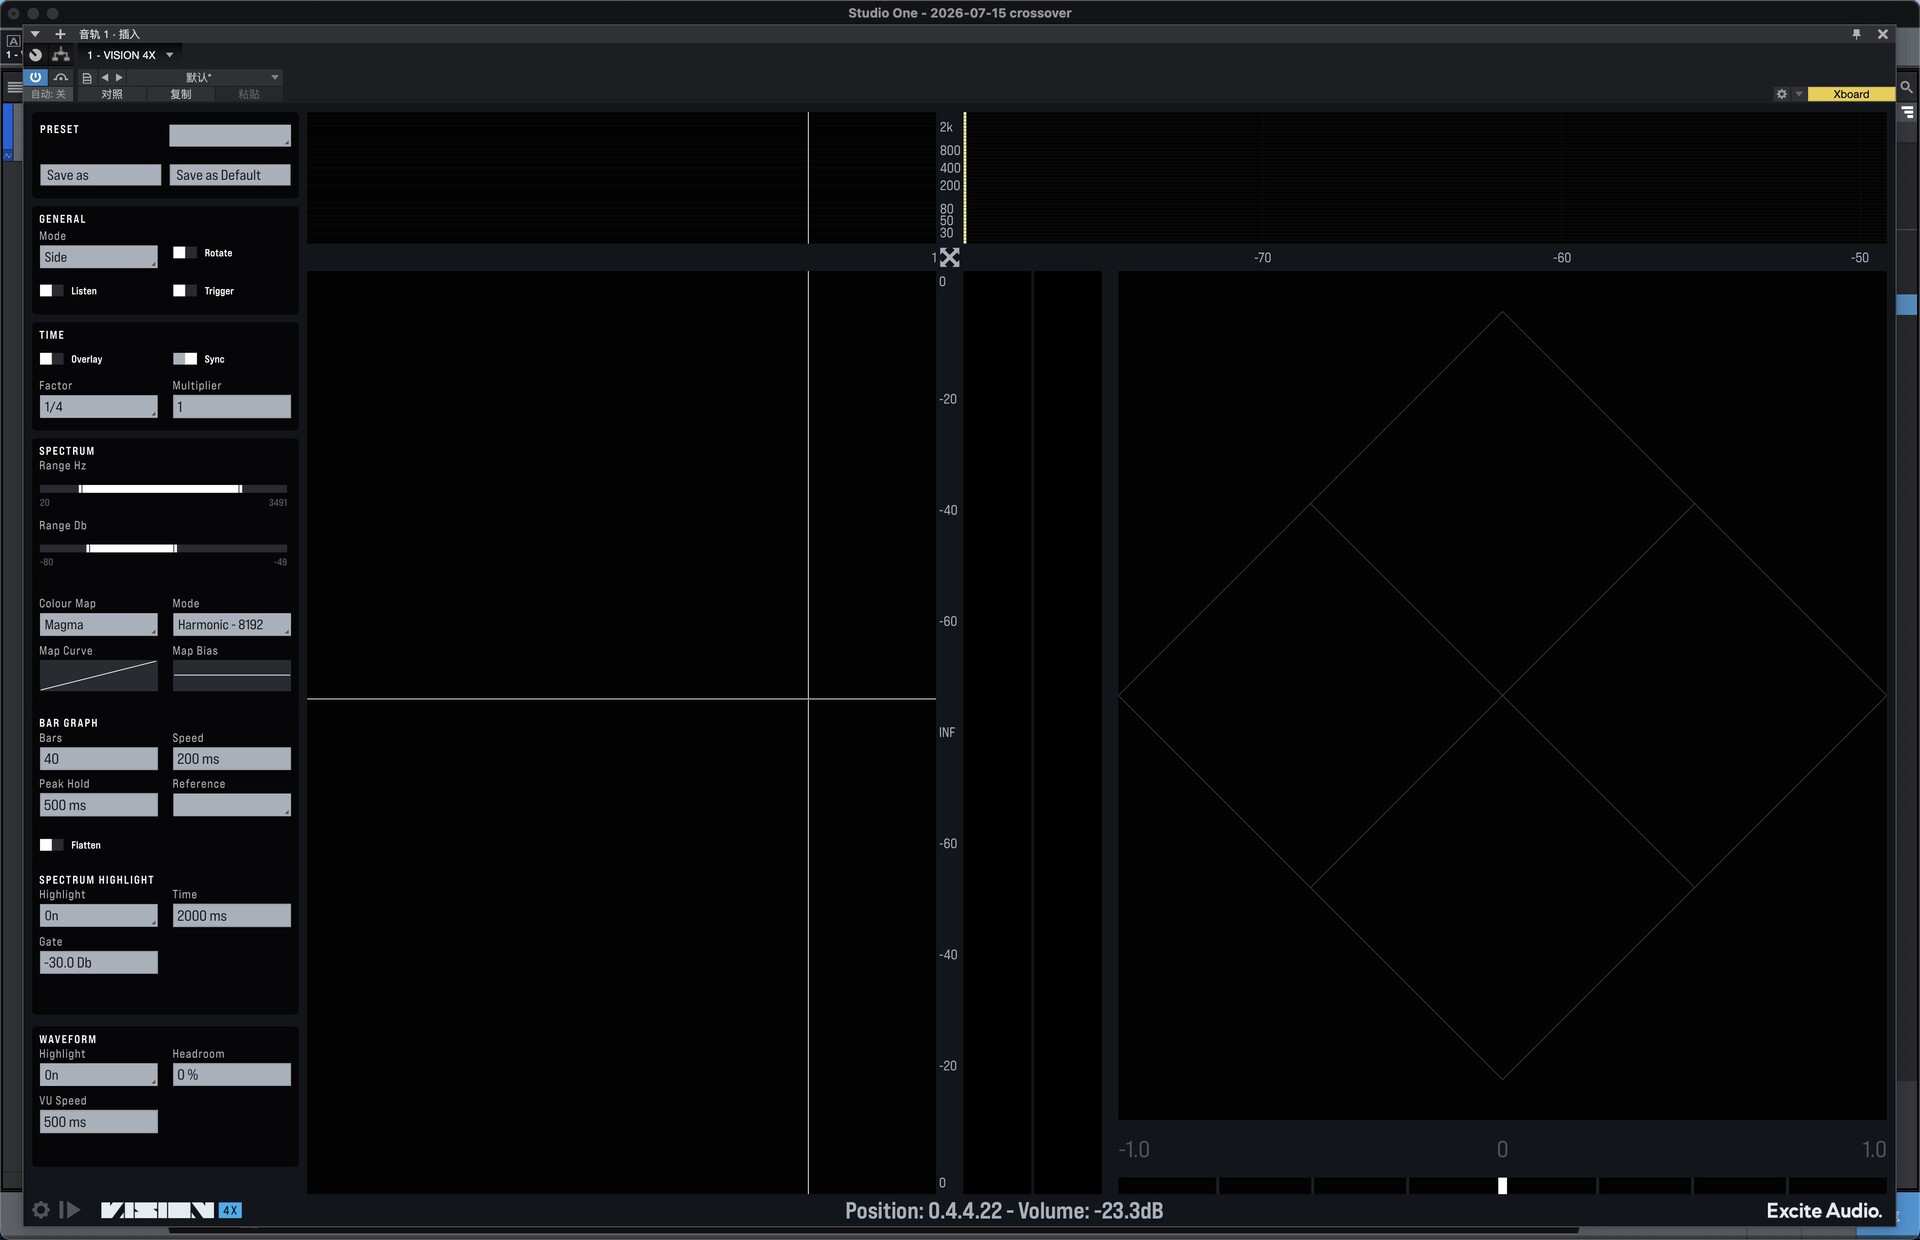Pin the plugin window
1920x1240 pixels.
[1857, 34]
